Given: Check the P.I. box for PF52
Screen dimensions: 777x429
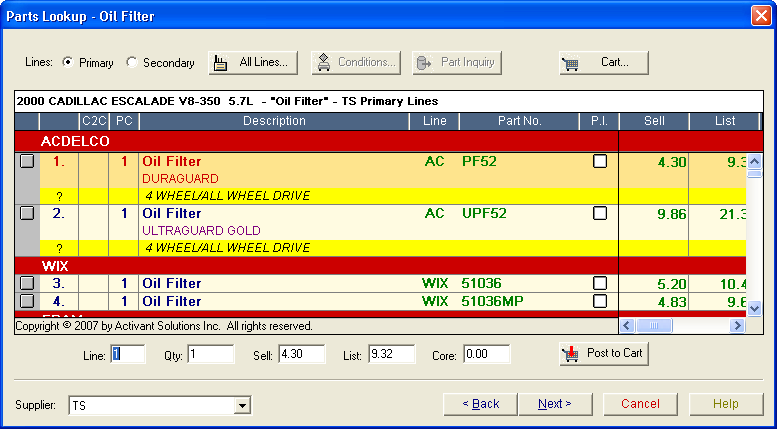Looking at the screenshot, I should point(600,161).
